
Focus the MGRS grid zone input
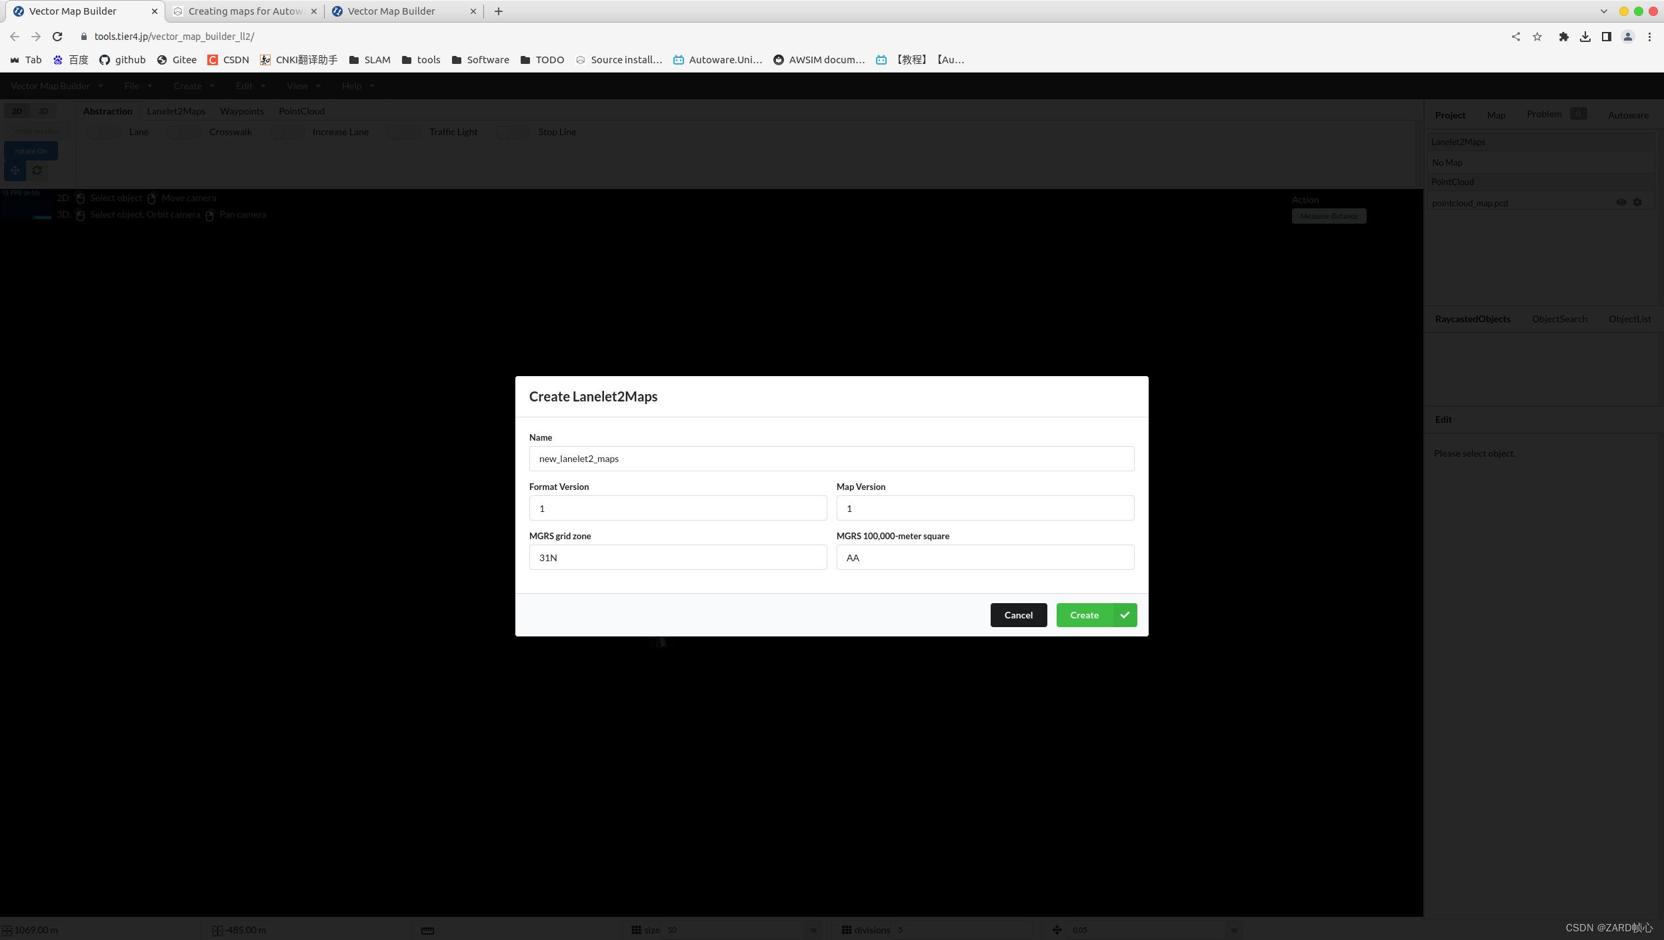[x=677, y=558]
